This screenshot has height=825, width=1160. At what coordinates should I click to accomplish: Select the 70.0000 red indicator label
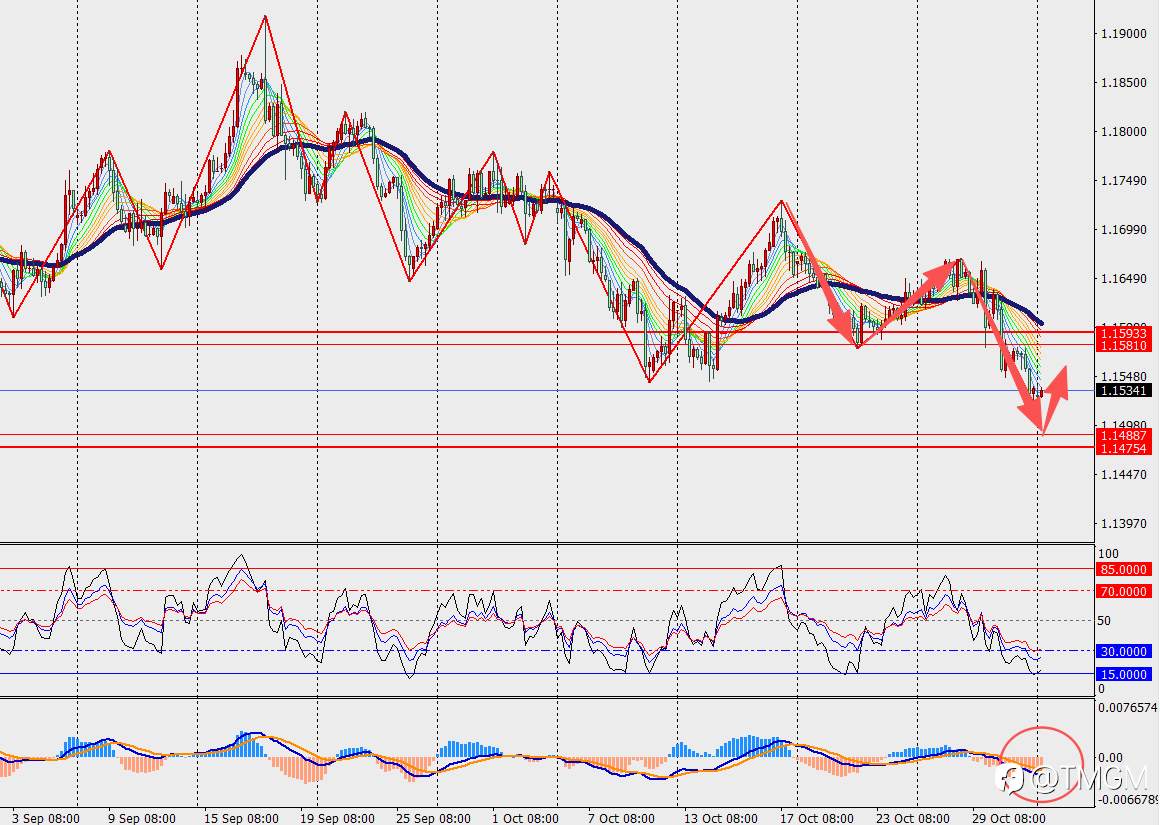tap(1124, 591)
